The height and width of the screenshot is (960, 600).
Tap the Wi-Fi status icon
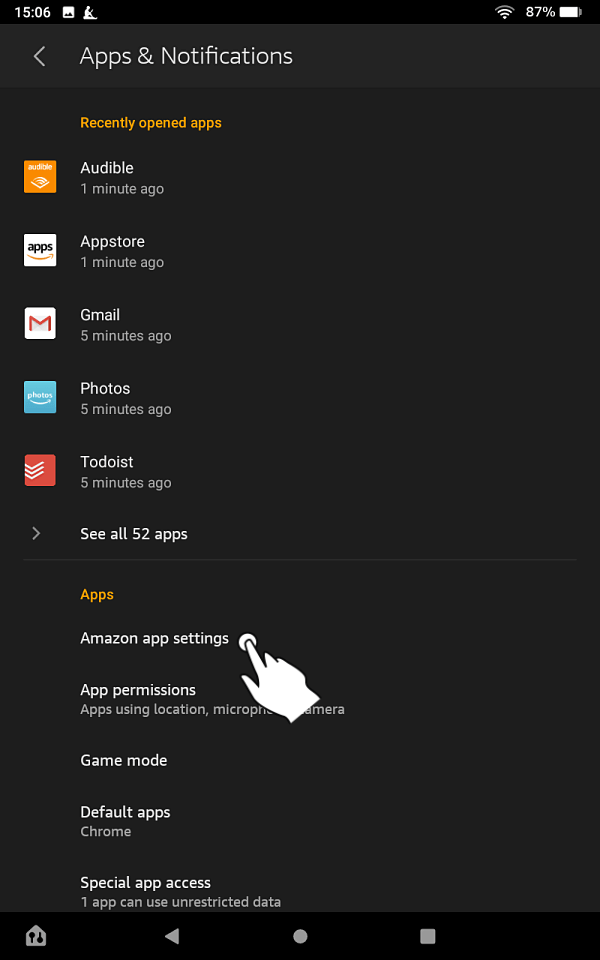tap(504, 12)
